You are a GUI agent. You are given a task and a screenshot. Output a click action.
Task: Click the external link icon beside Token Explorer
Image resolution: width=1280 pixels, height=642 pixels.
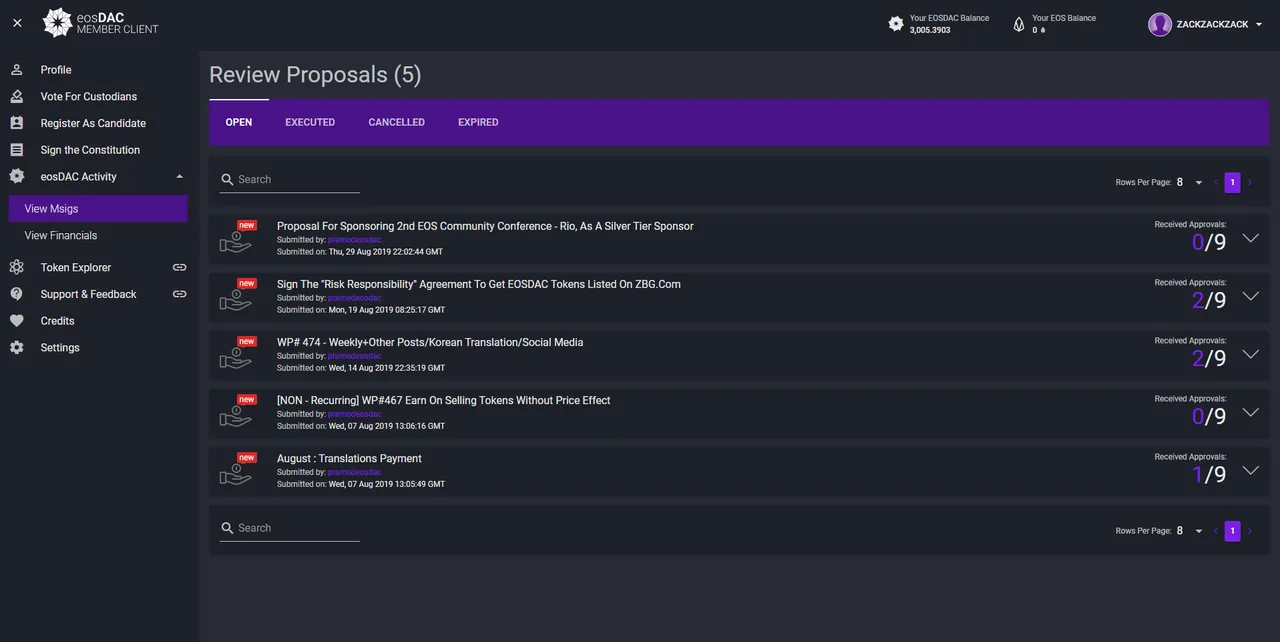179,267
